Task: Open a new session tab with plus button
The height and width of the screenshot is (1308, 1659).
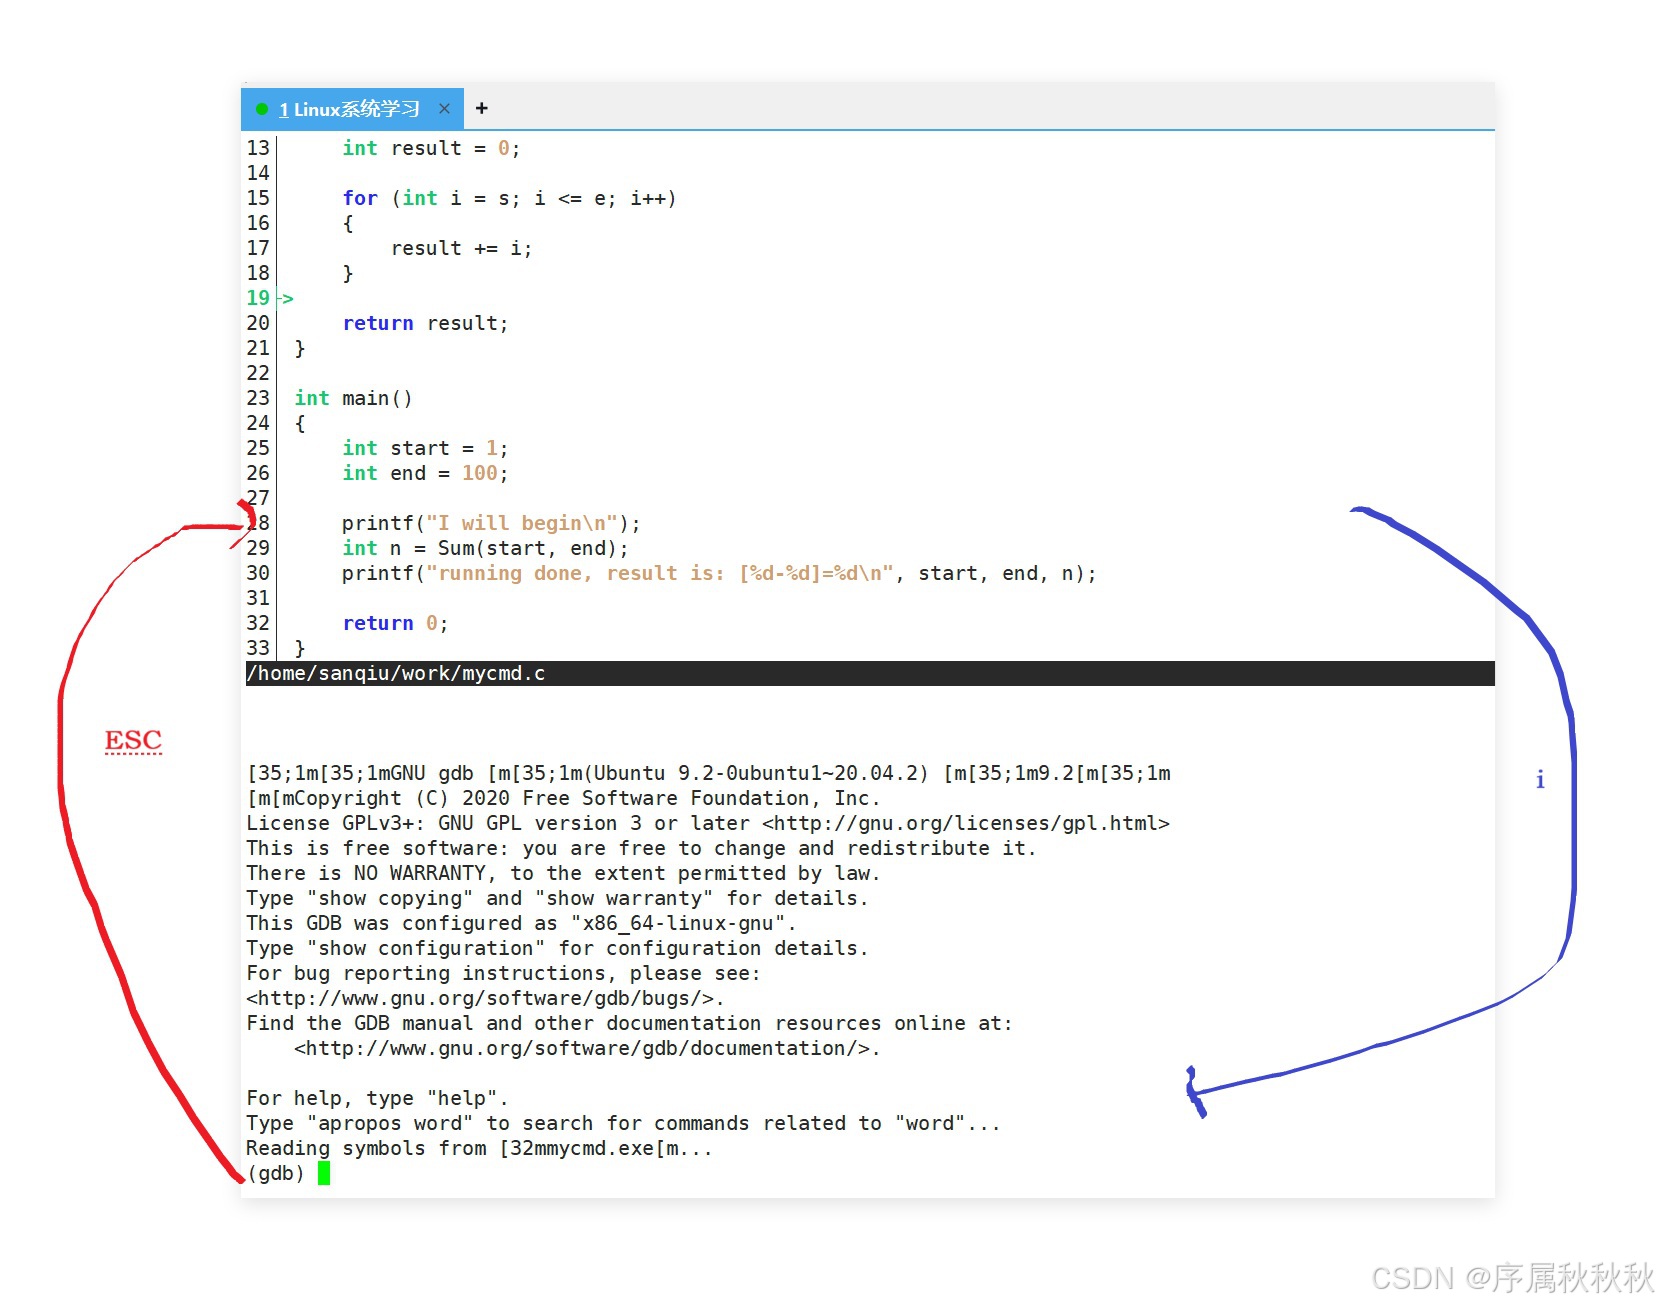Action: [x=482, y=108]
